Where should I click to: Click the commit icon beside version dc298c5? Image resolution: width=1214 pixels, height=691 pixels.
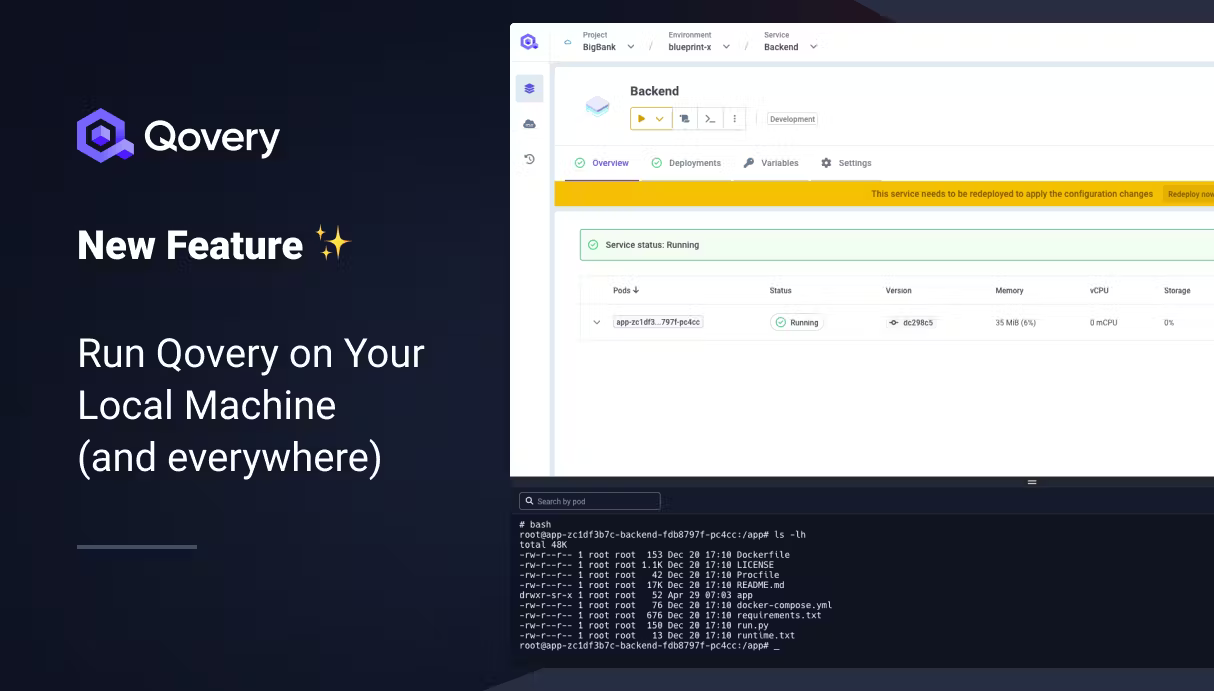[x=894, y=323]
